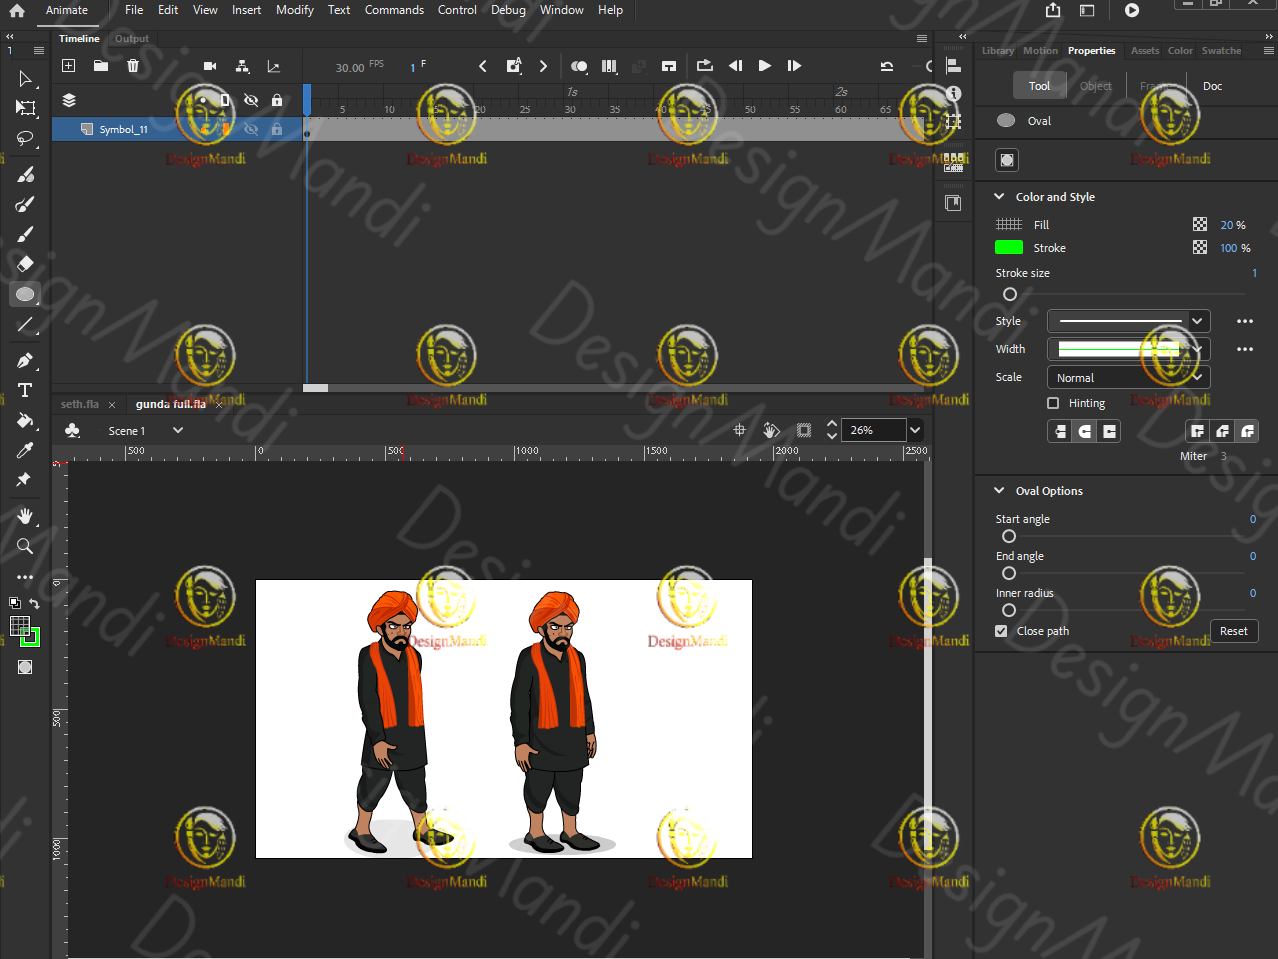This screenshot has width=1278, height=959.
Task: Uncheck Close path in Oval Options
Action: (x=1001, y=631)
